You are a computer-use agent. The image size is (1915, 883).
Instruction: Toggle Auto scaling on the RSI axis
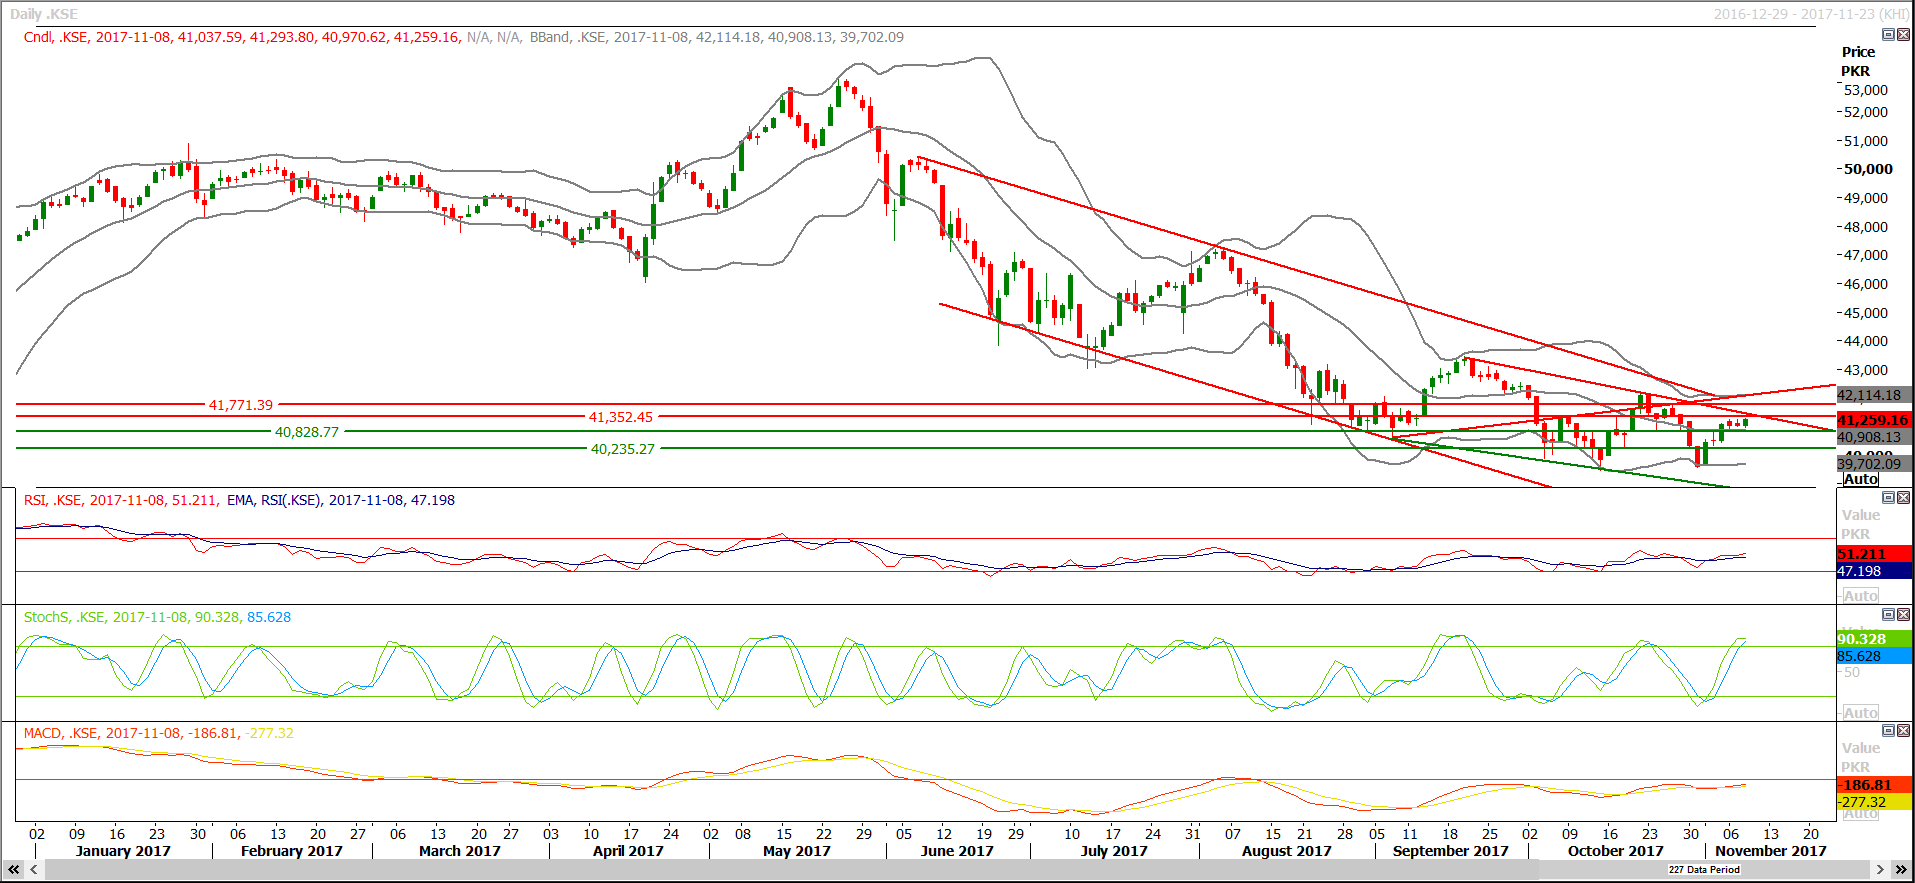click(1860, 596)
